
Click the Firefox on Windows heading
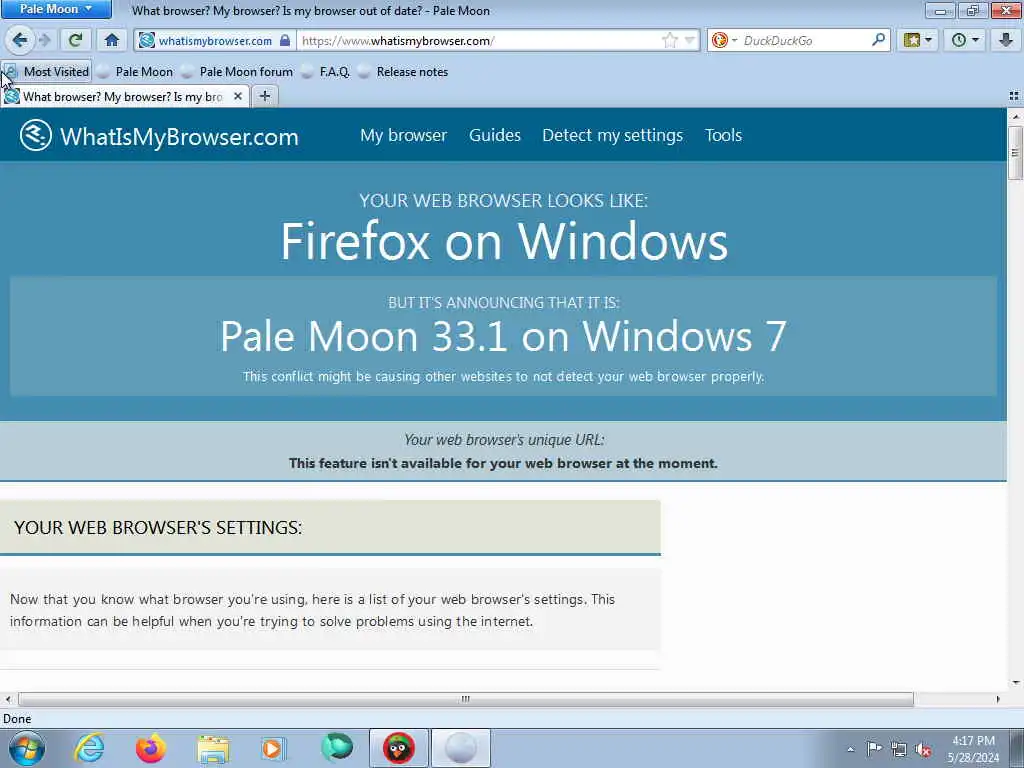click(x=504, y=242)
